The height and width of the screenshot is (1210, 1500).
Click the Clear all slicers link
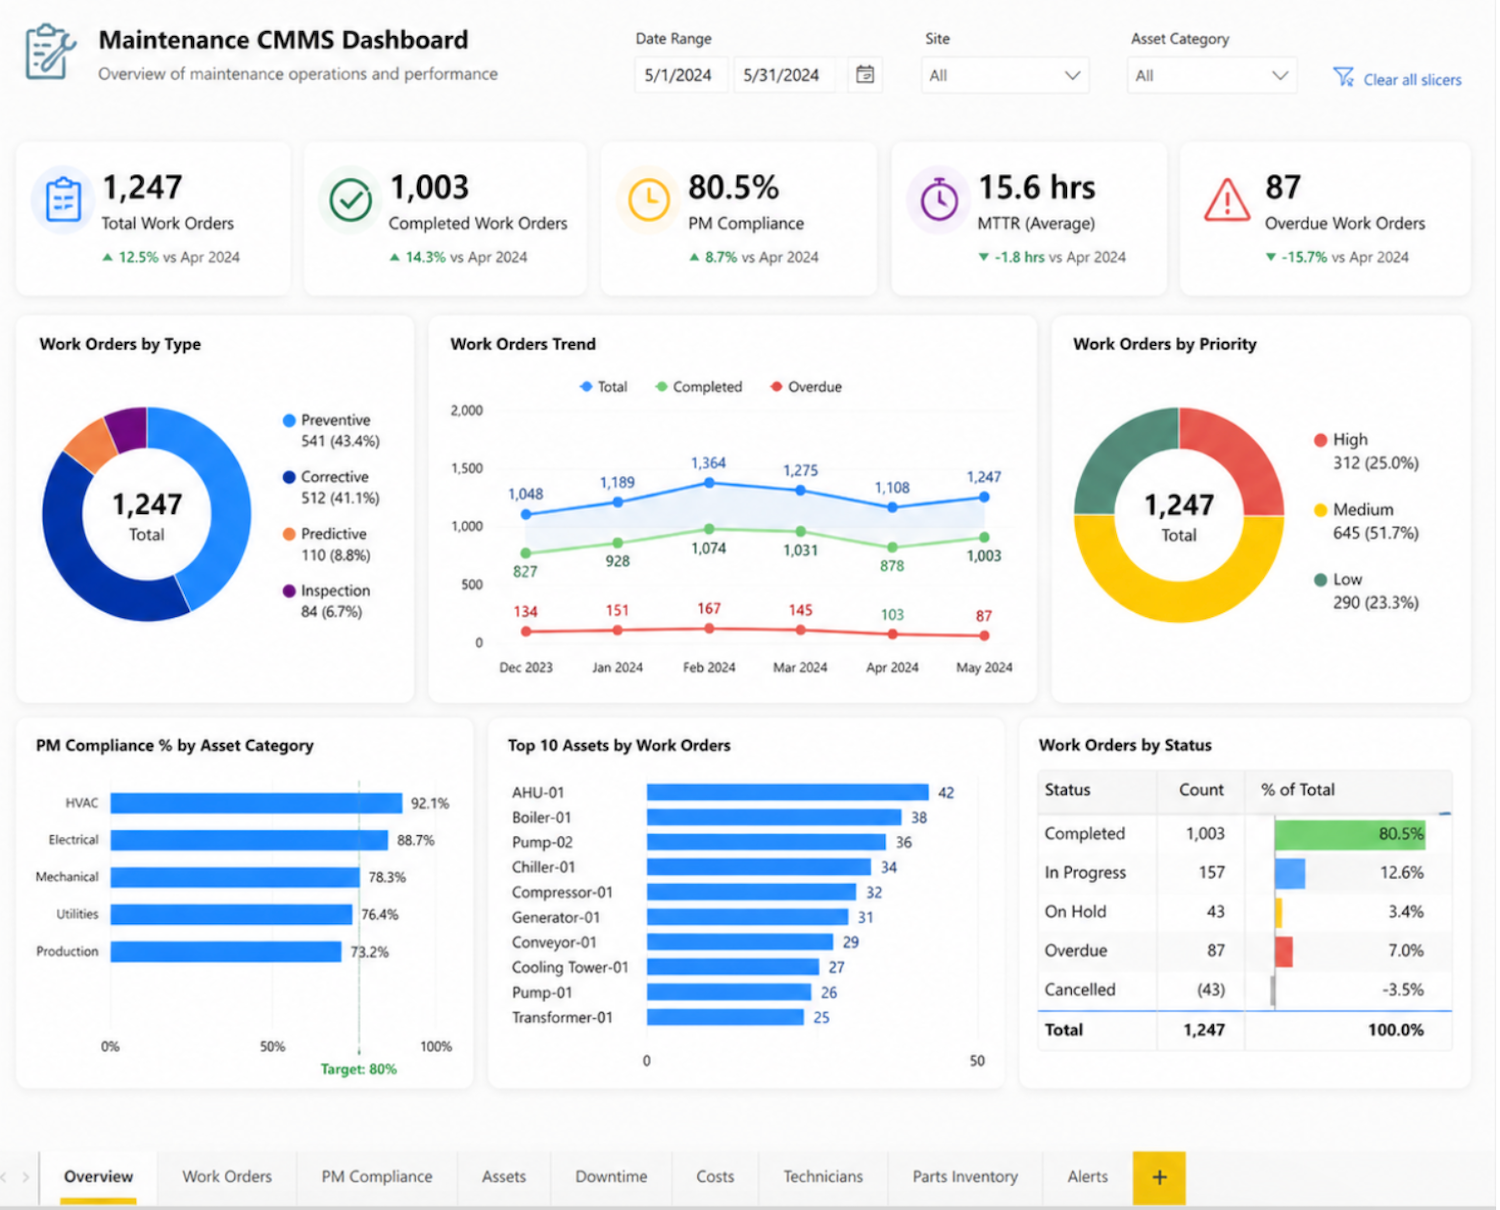pos(1412,80)
